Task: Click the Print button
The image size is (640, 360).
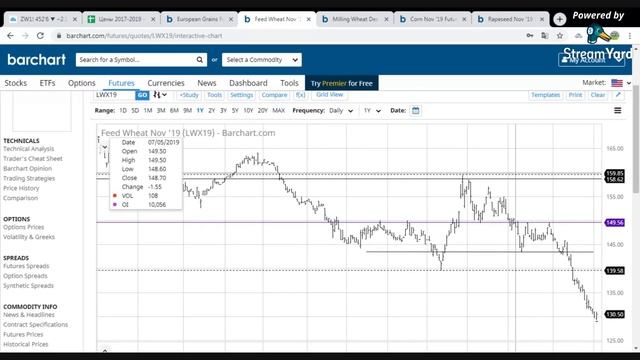Action: coord(576,95)
